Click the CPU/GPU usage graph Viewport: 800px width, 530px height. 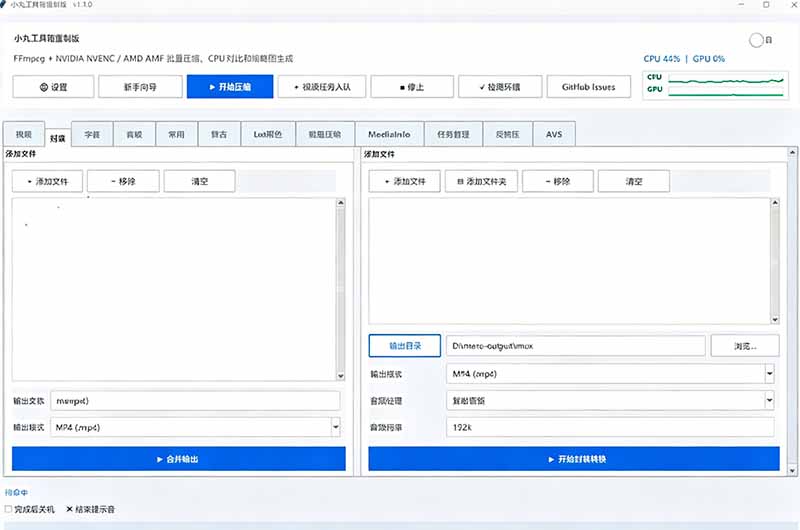(716, 85)
